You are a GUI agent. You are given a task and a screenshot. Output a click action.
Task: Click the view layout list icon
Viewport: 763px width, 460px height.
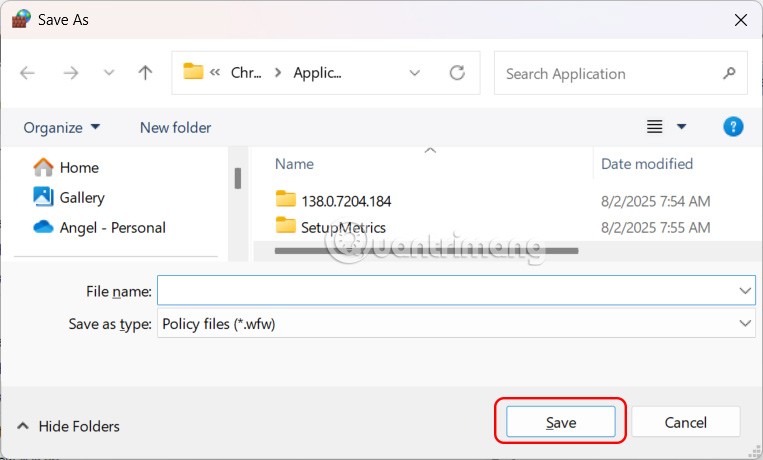655,127
